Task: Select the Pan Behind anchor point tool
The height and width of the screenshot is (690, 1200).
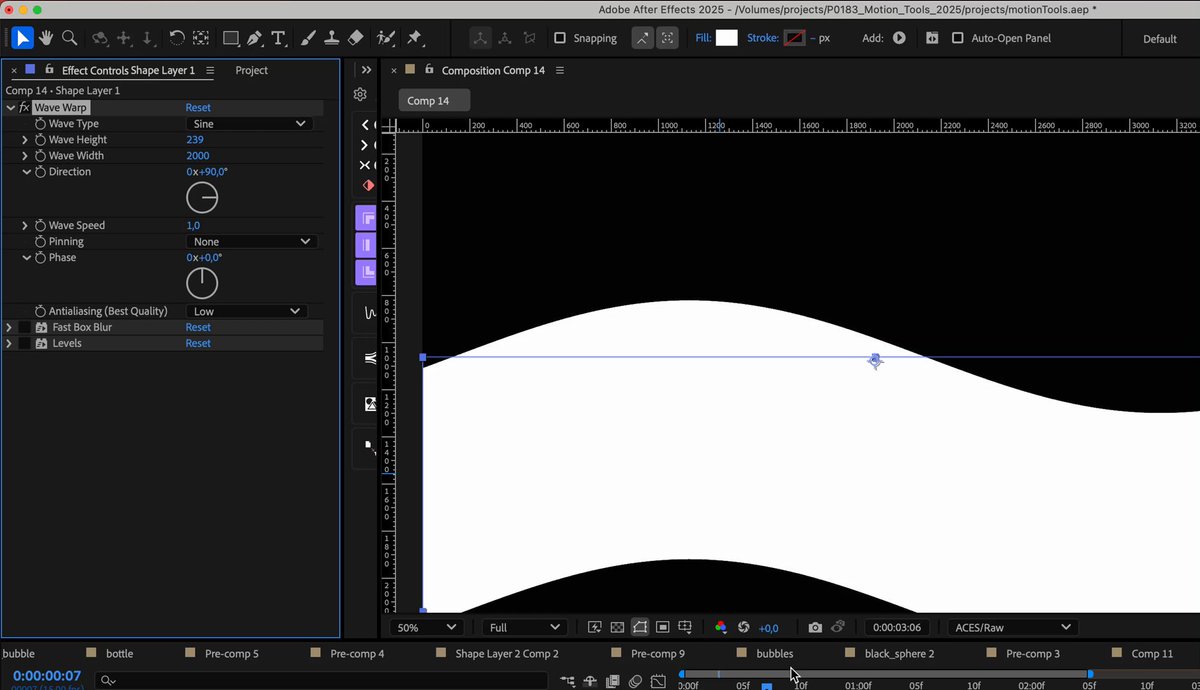Action: coord(201,38)
